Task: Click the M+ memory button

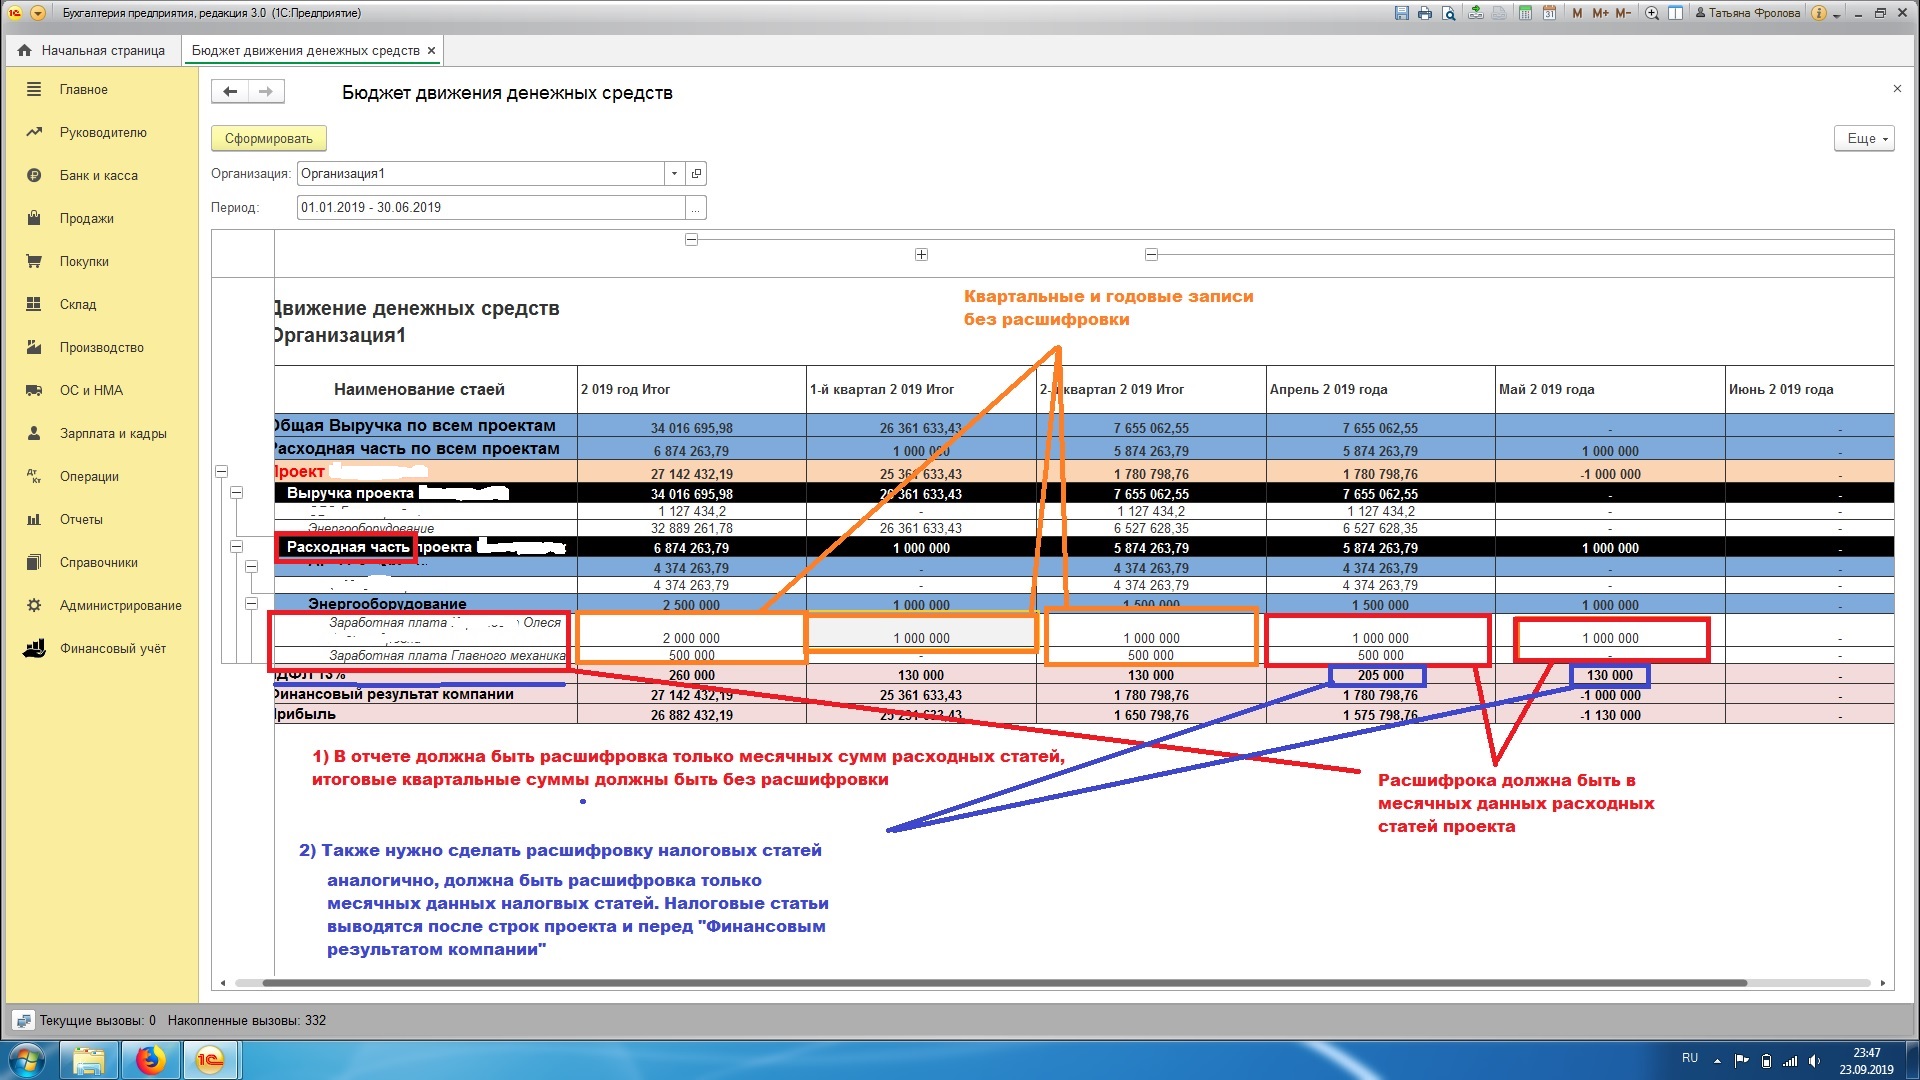Action: [1600, 13]
